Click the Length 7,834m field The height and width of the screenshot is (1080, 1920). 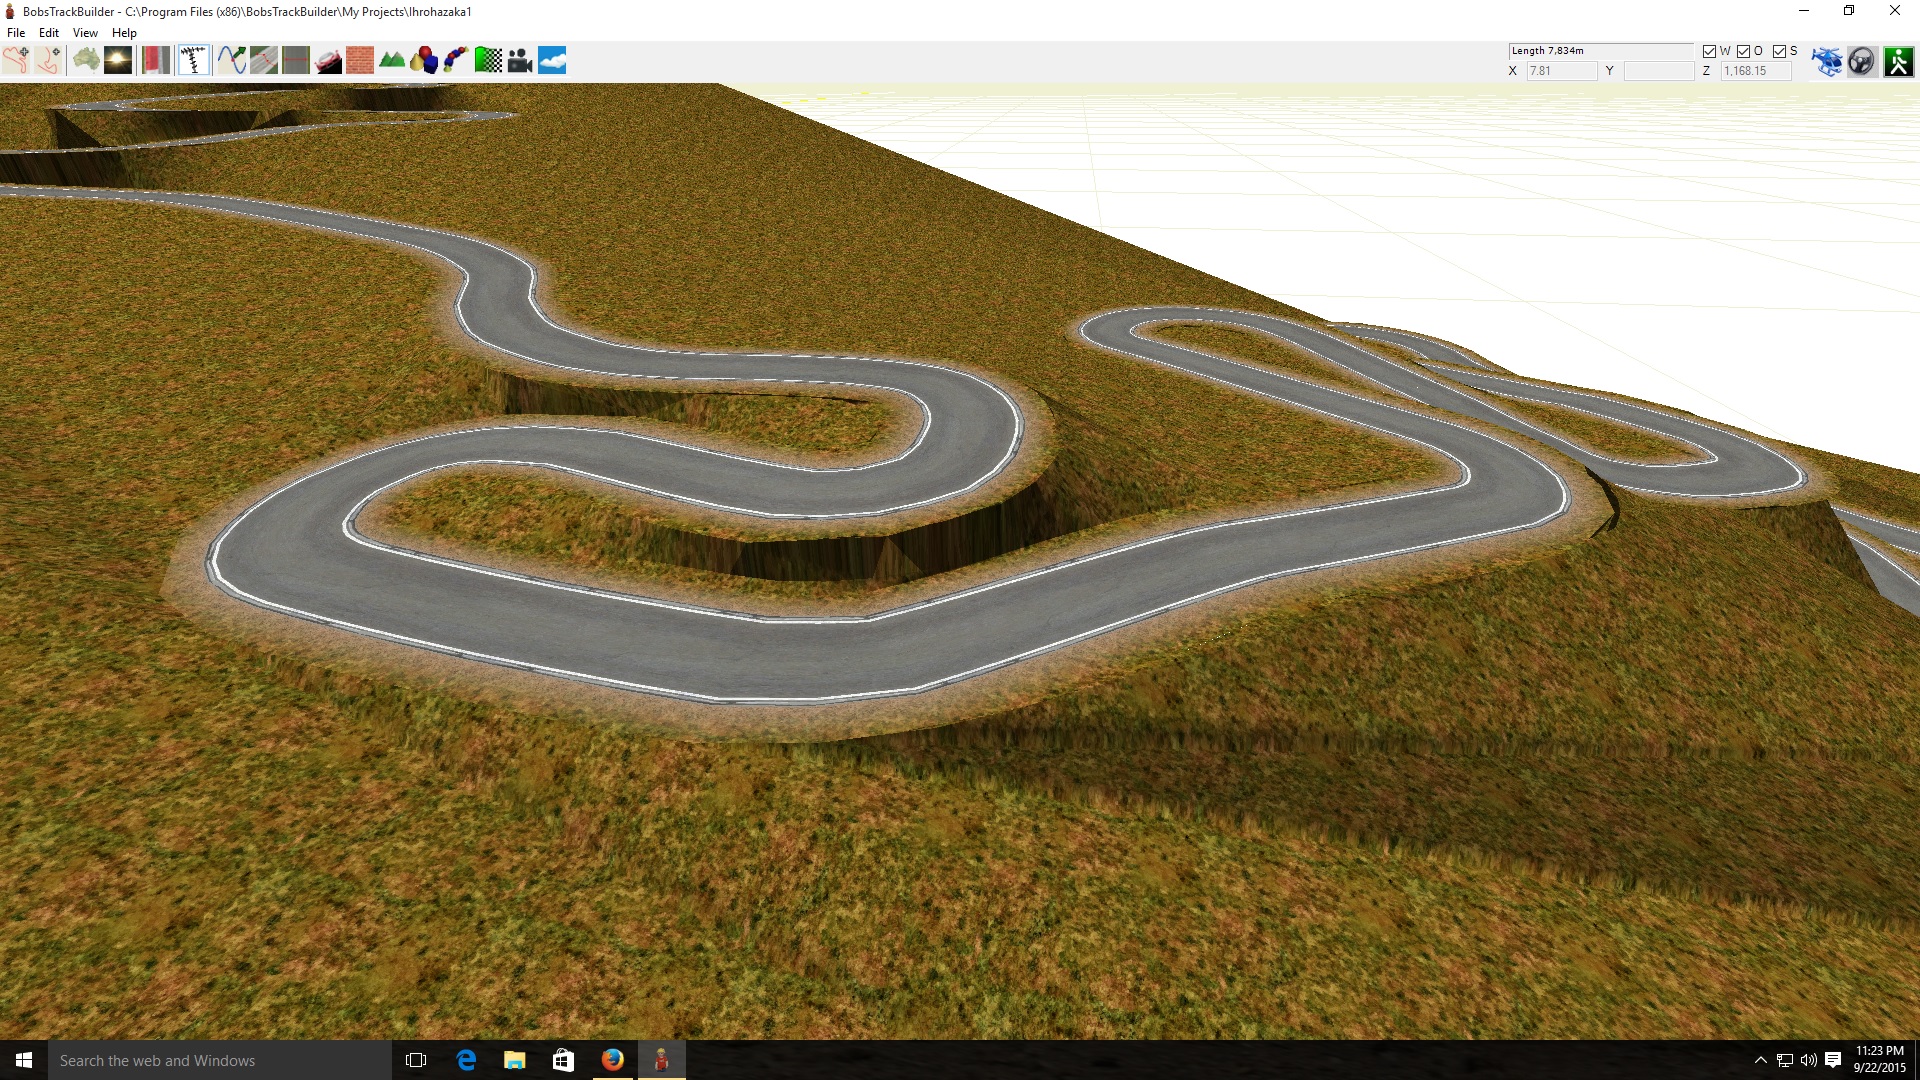(1600, 51)
